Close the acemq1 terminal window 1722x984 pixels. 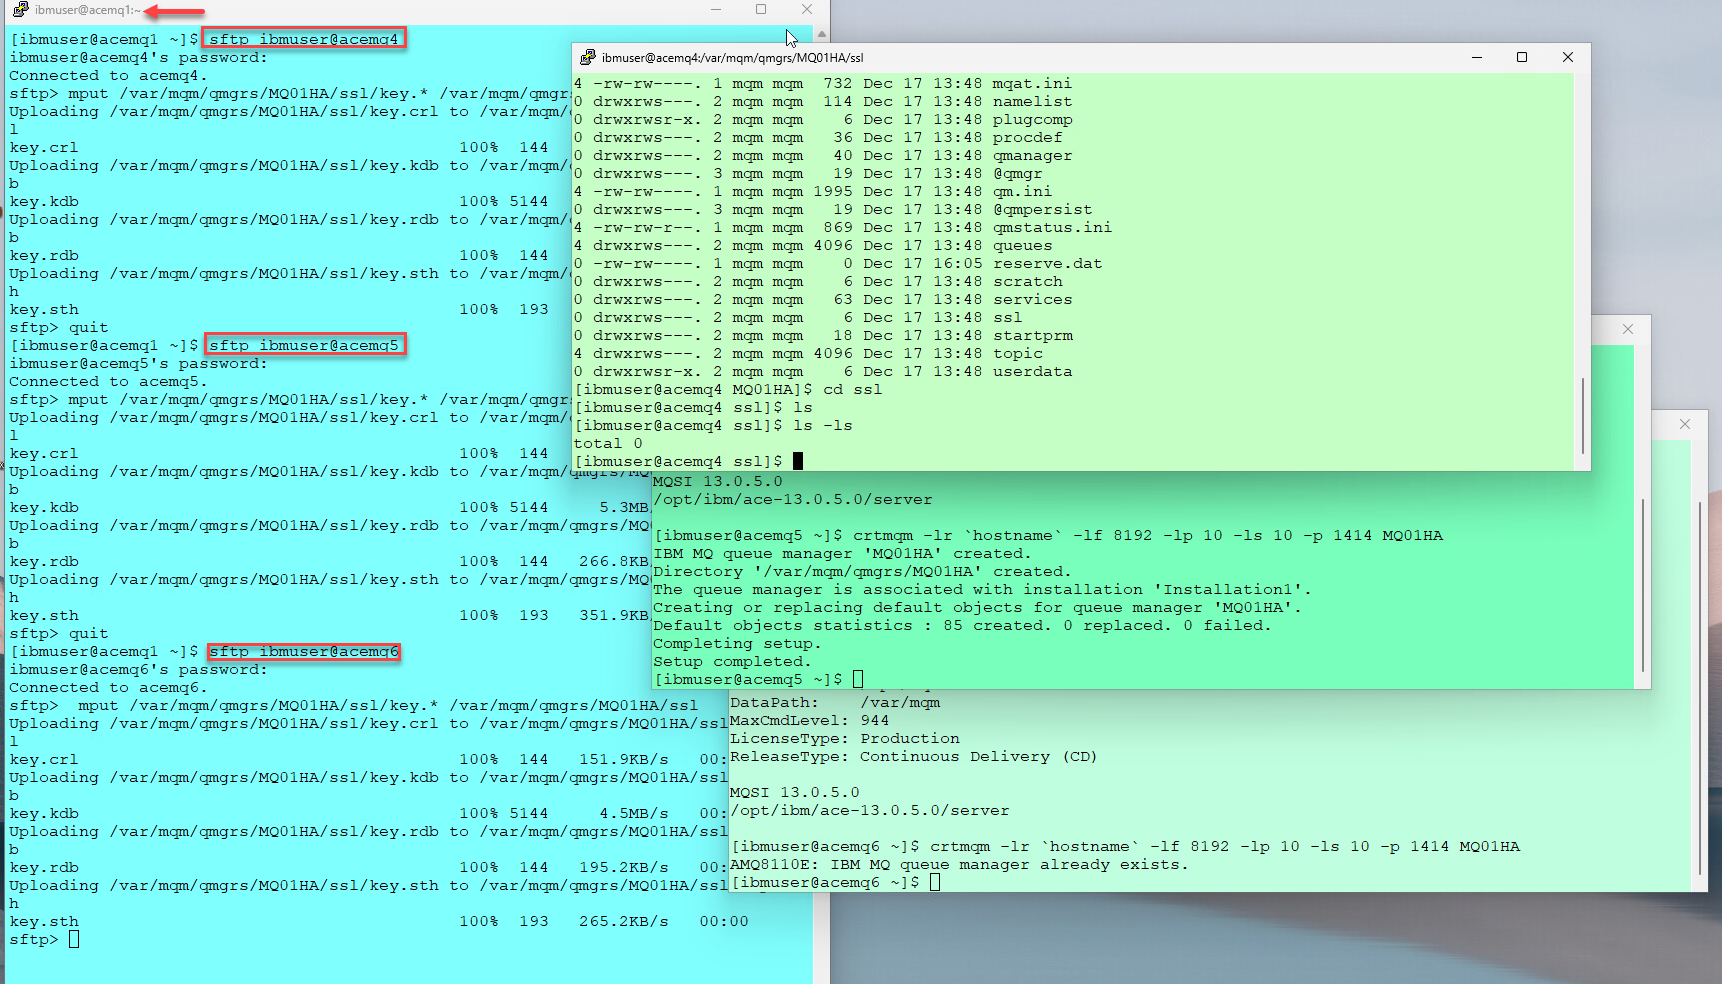[807, 10]
